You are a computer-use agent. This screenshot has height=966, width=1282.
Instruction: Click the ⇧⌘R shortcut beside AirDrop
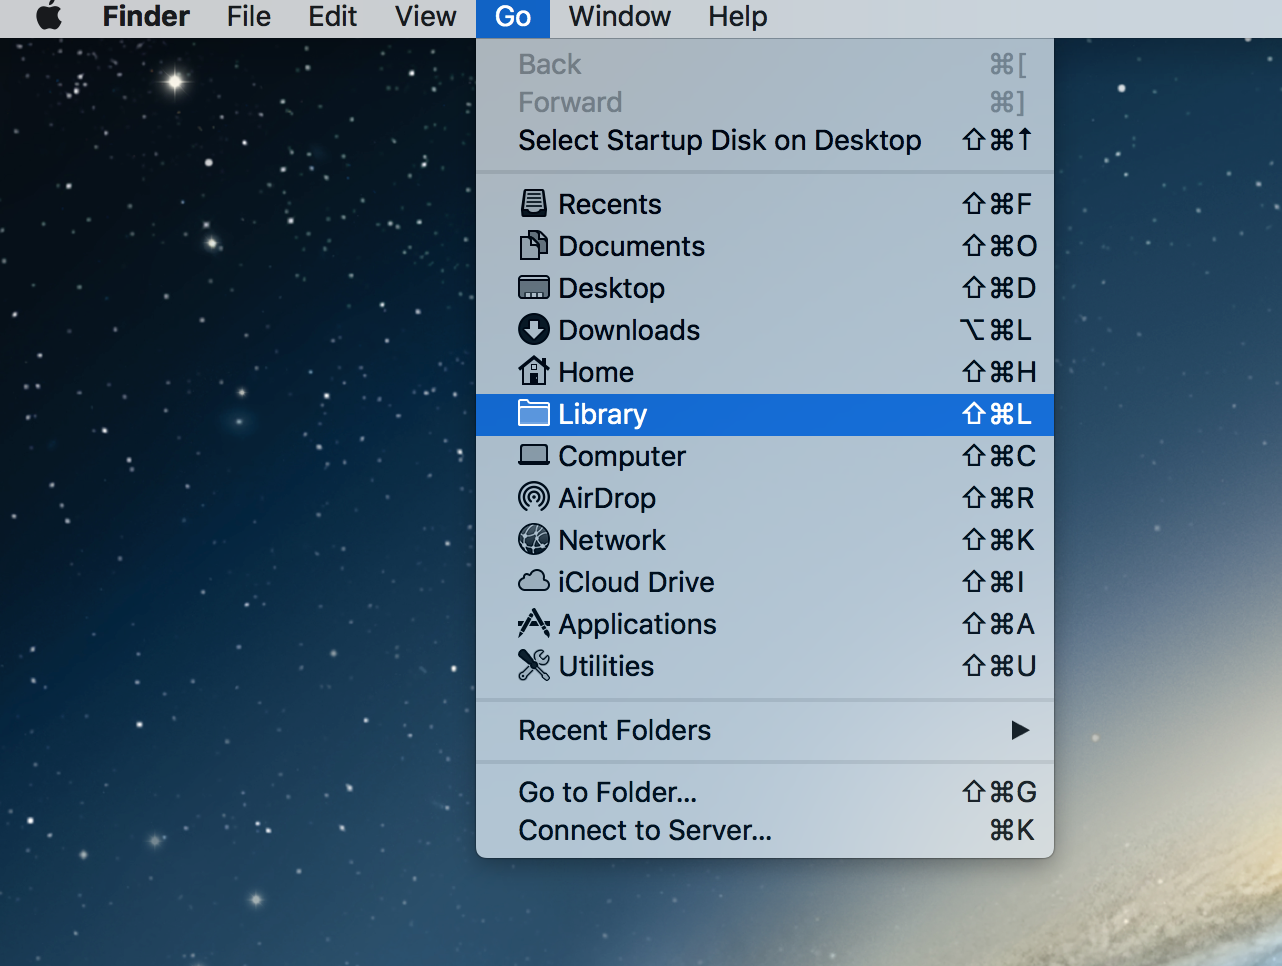pos(998,498)
